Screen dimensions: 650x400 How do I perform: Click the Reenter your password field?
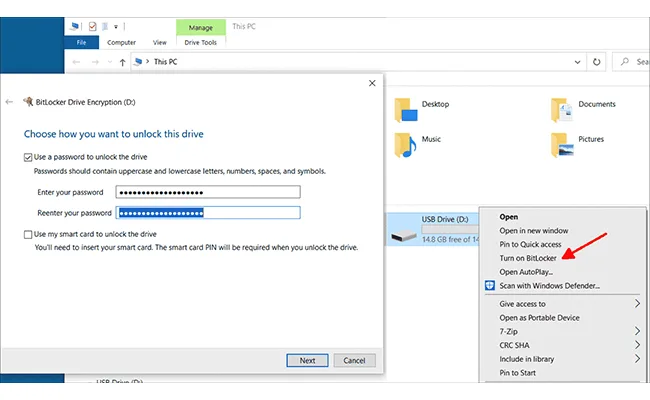[x=208, y=213]
